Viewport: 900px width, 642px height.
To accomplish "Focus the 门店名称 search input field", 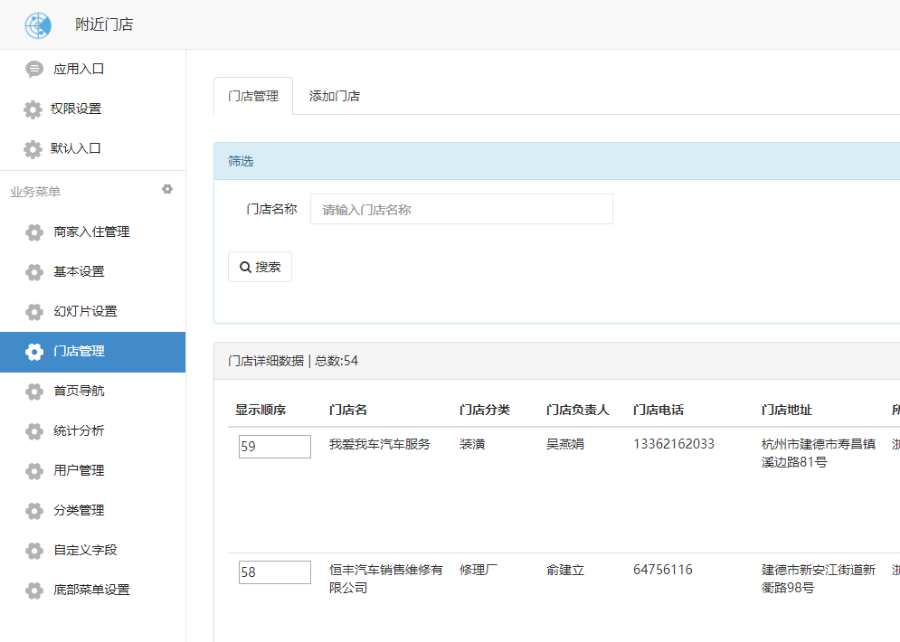I will [x=461, y=209].
